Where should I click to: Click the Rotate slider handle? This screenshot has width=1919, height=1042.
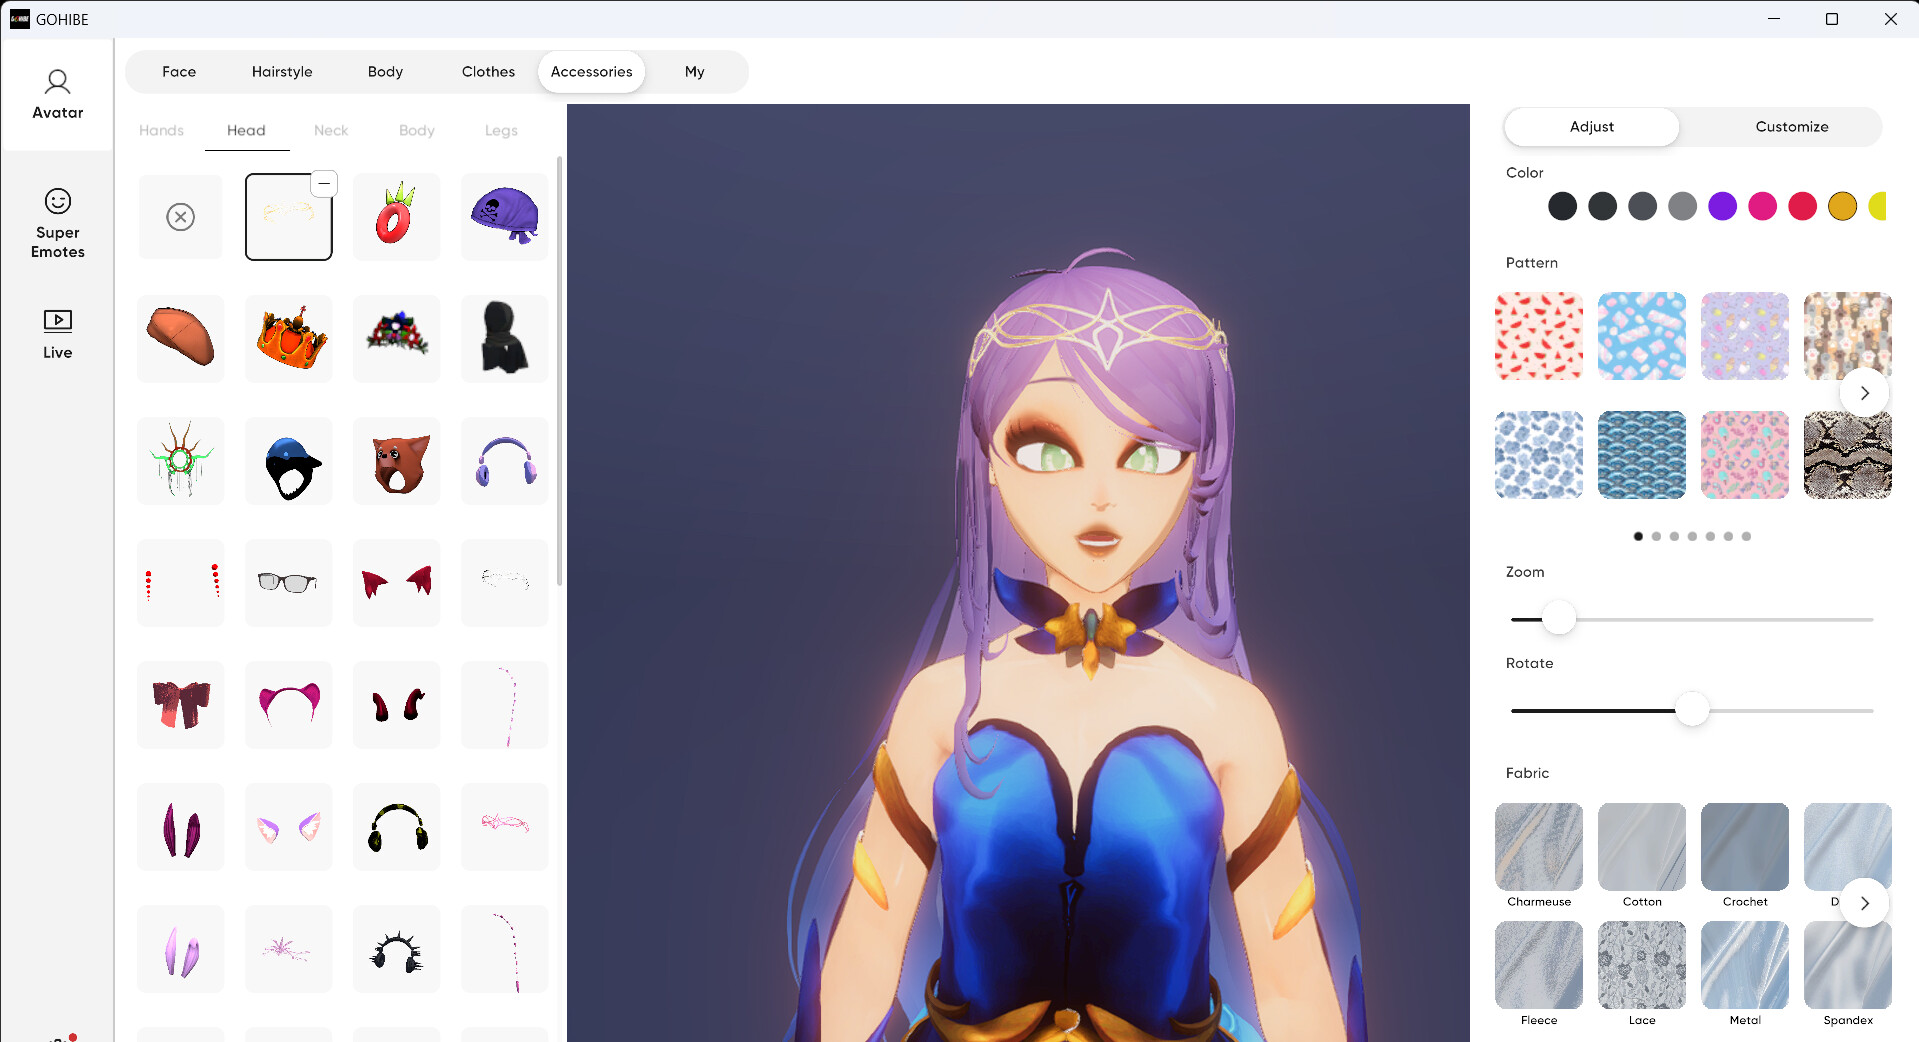(1692, 710)
